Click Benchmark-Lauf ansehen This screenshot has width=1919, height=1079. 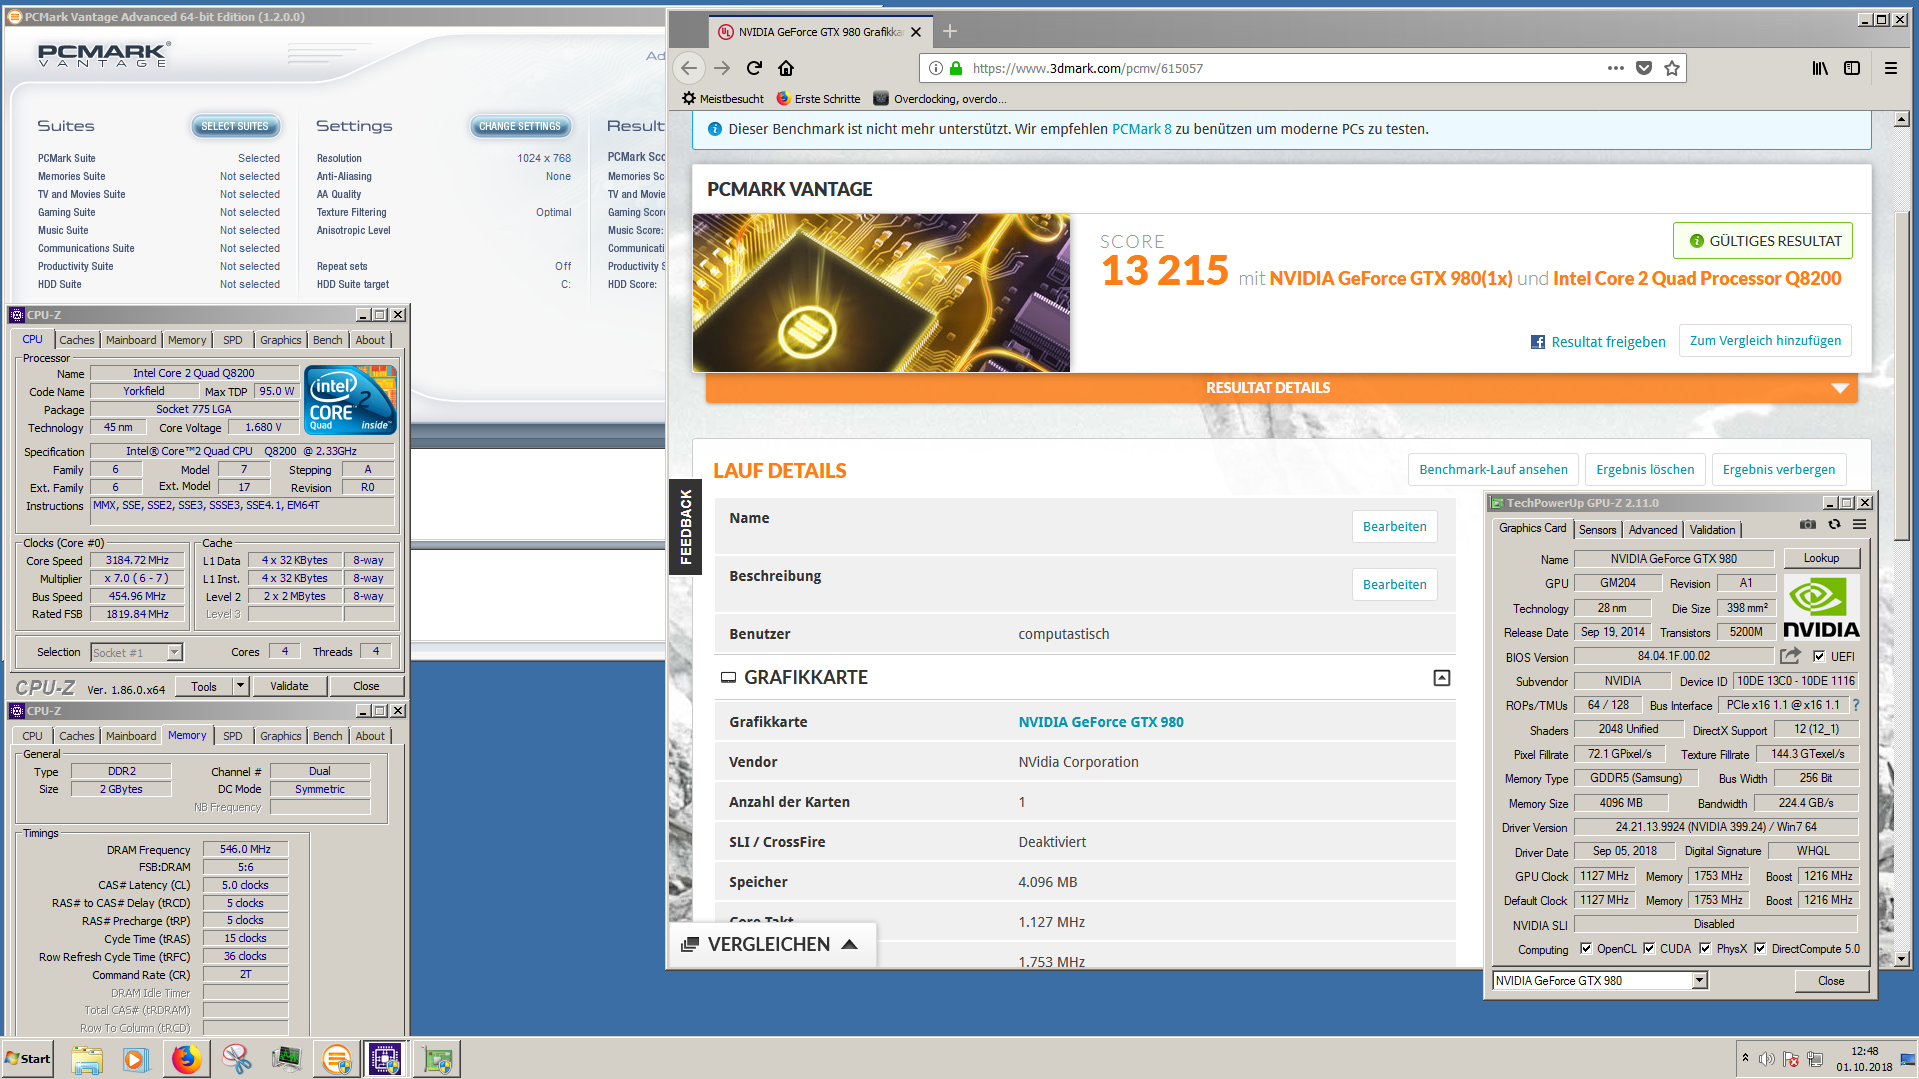click(1493, 470)
